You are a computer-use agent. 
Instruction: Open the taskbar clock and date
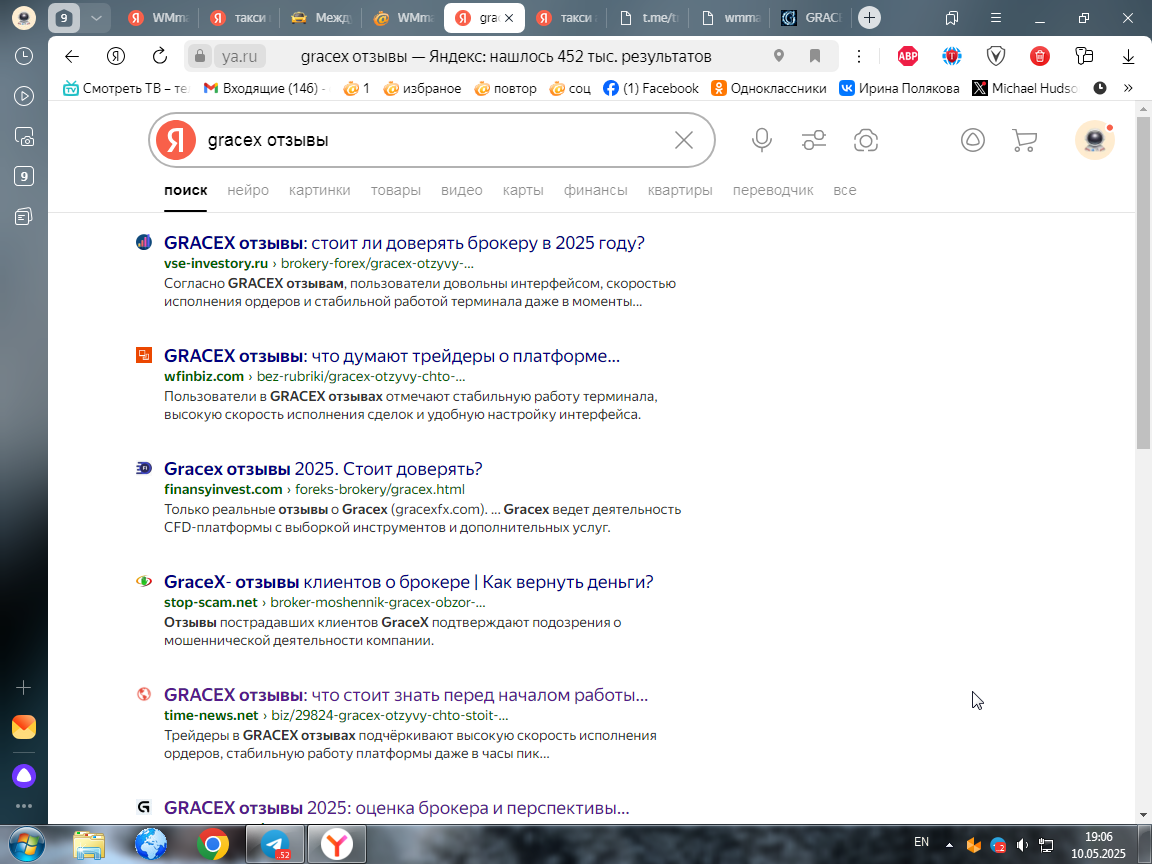point(1098,845)
